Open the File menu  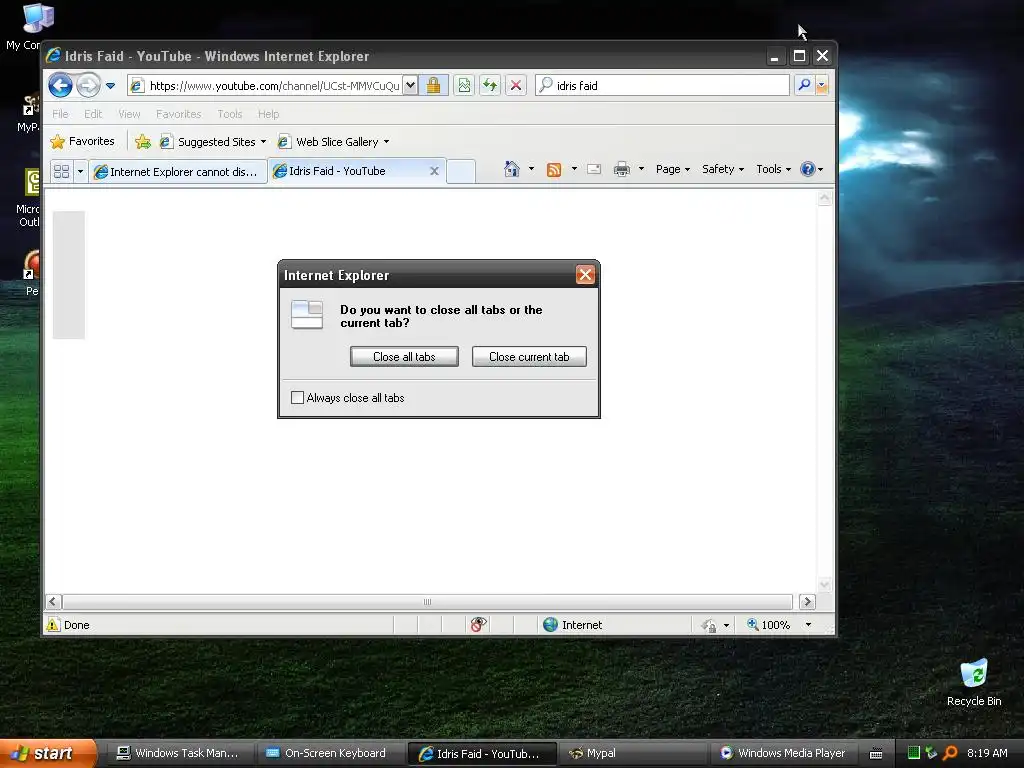(60, 114)
